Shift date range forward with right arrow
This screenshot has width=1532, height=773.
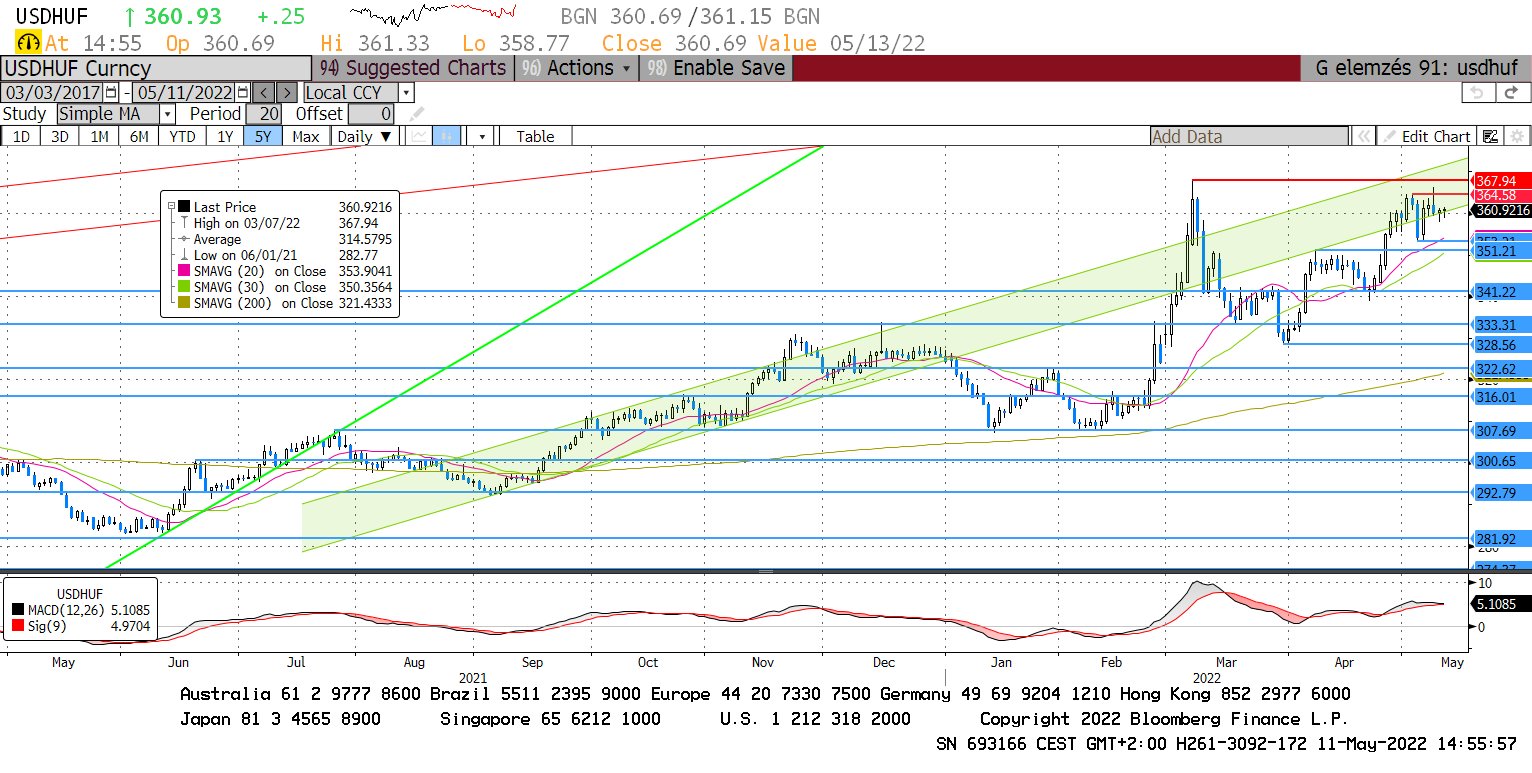tap(286, 92)
